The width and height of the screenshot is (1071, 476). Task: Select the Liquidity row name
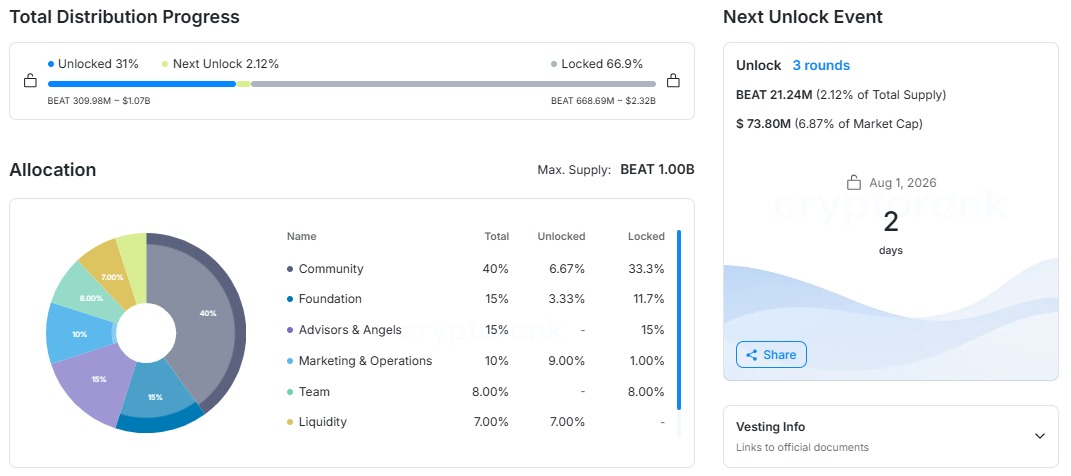322,422
